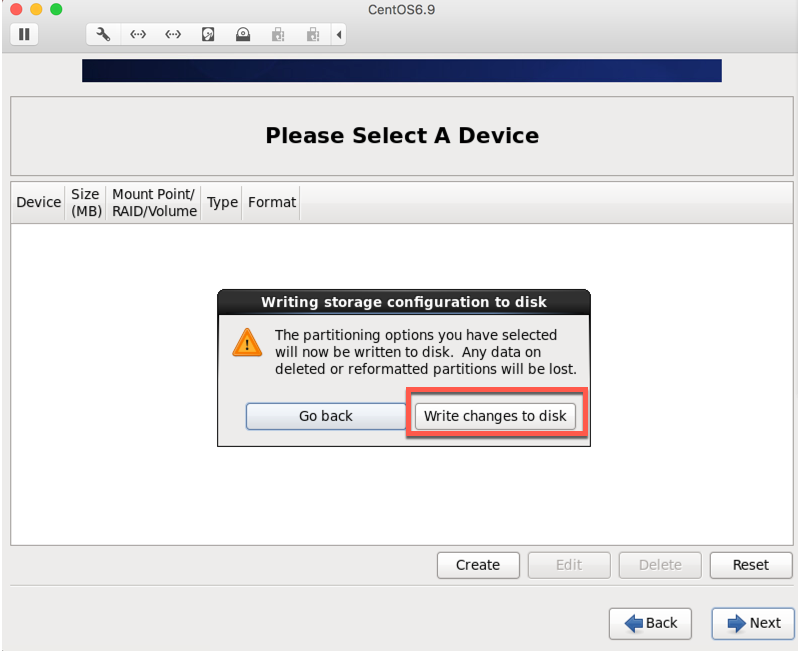Open the VM settings wrench icon

[x=103, y=34]
